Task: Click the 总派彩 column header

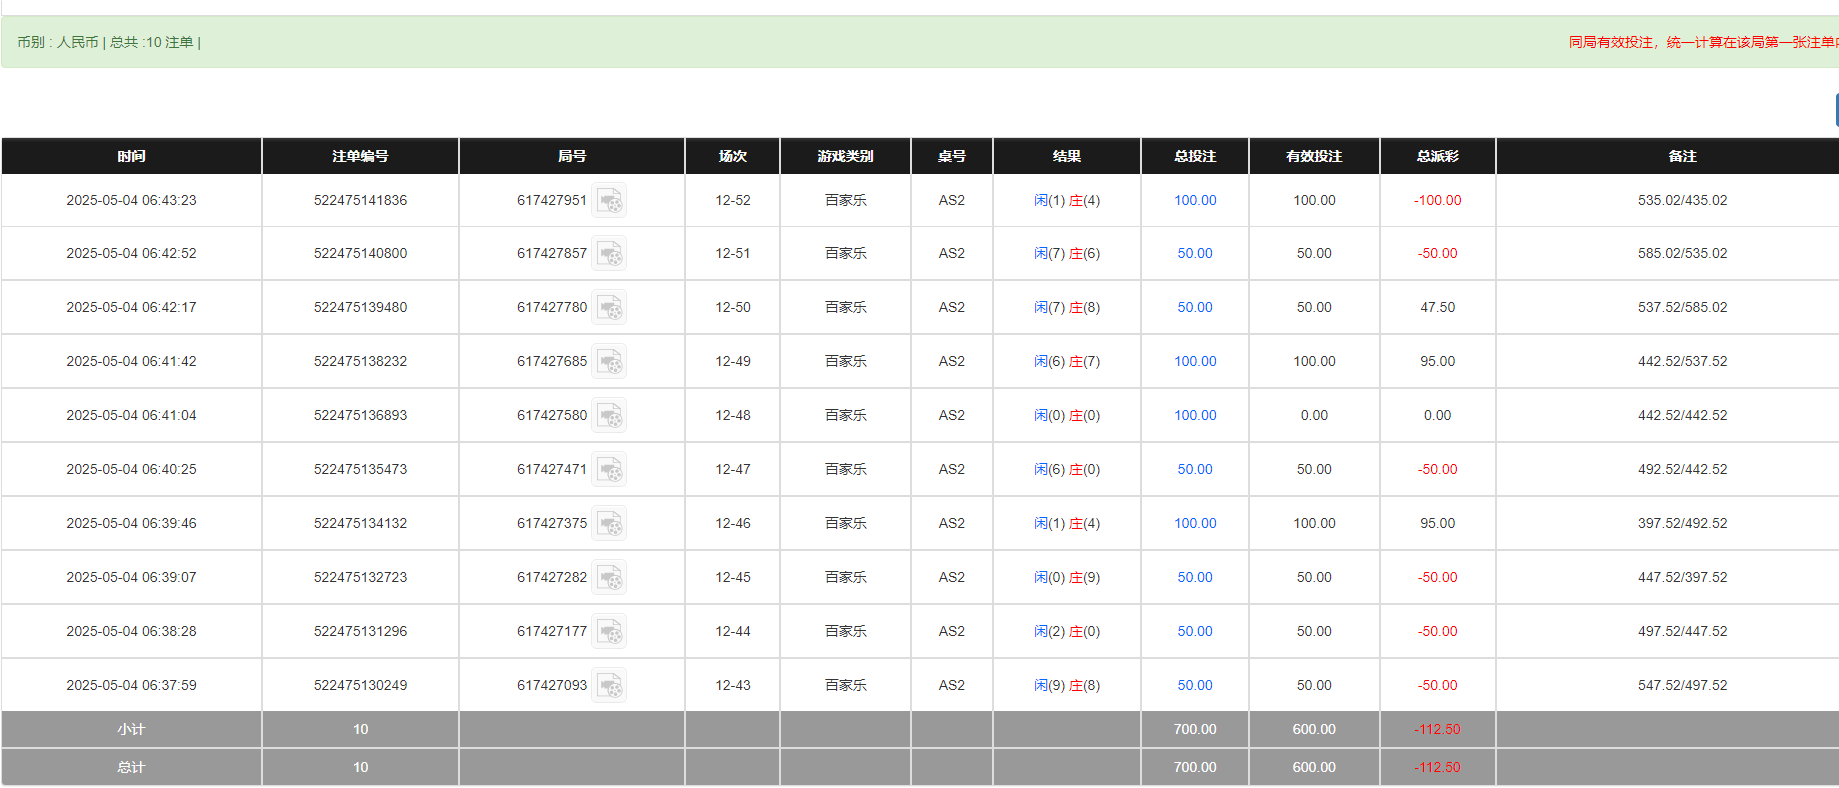Action: [1437, 157]
